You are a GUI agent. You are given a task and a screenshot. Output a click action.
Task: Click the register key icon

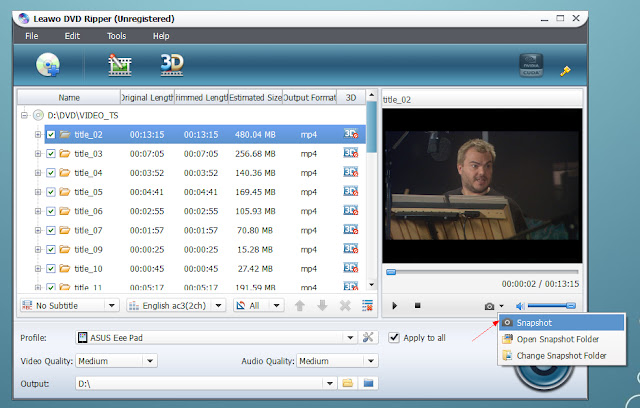pyautogui.click(x=565, y=71)
